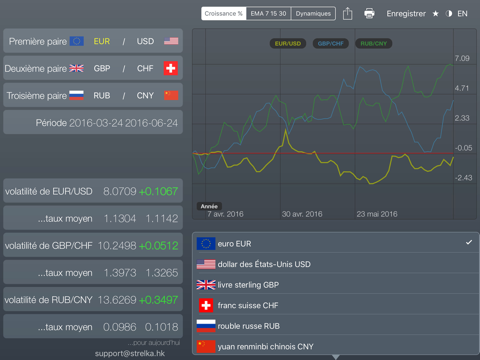Open support@strelka.hk email link
Viewport: 480px width, 360px height.
tap(130, 354)
